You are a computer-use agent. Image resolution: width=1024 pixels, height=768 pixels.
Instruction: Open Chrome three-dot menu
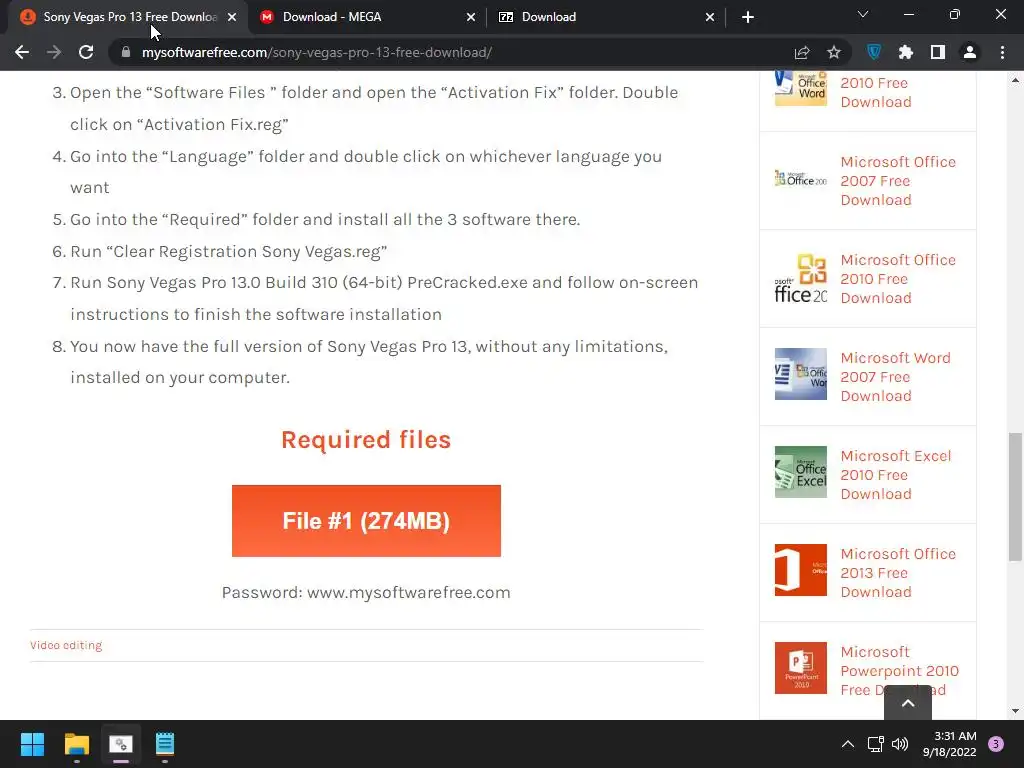click(1002, 52)
